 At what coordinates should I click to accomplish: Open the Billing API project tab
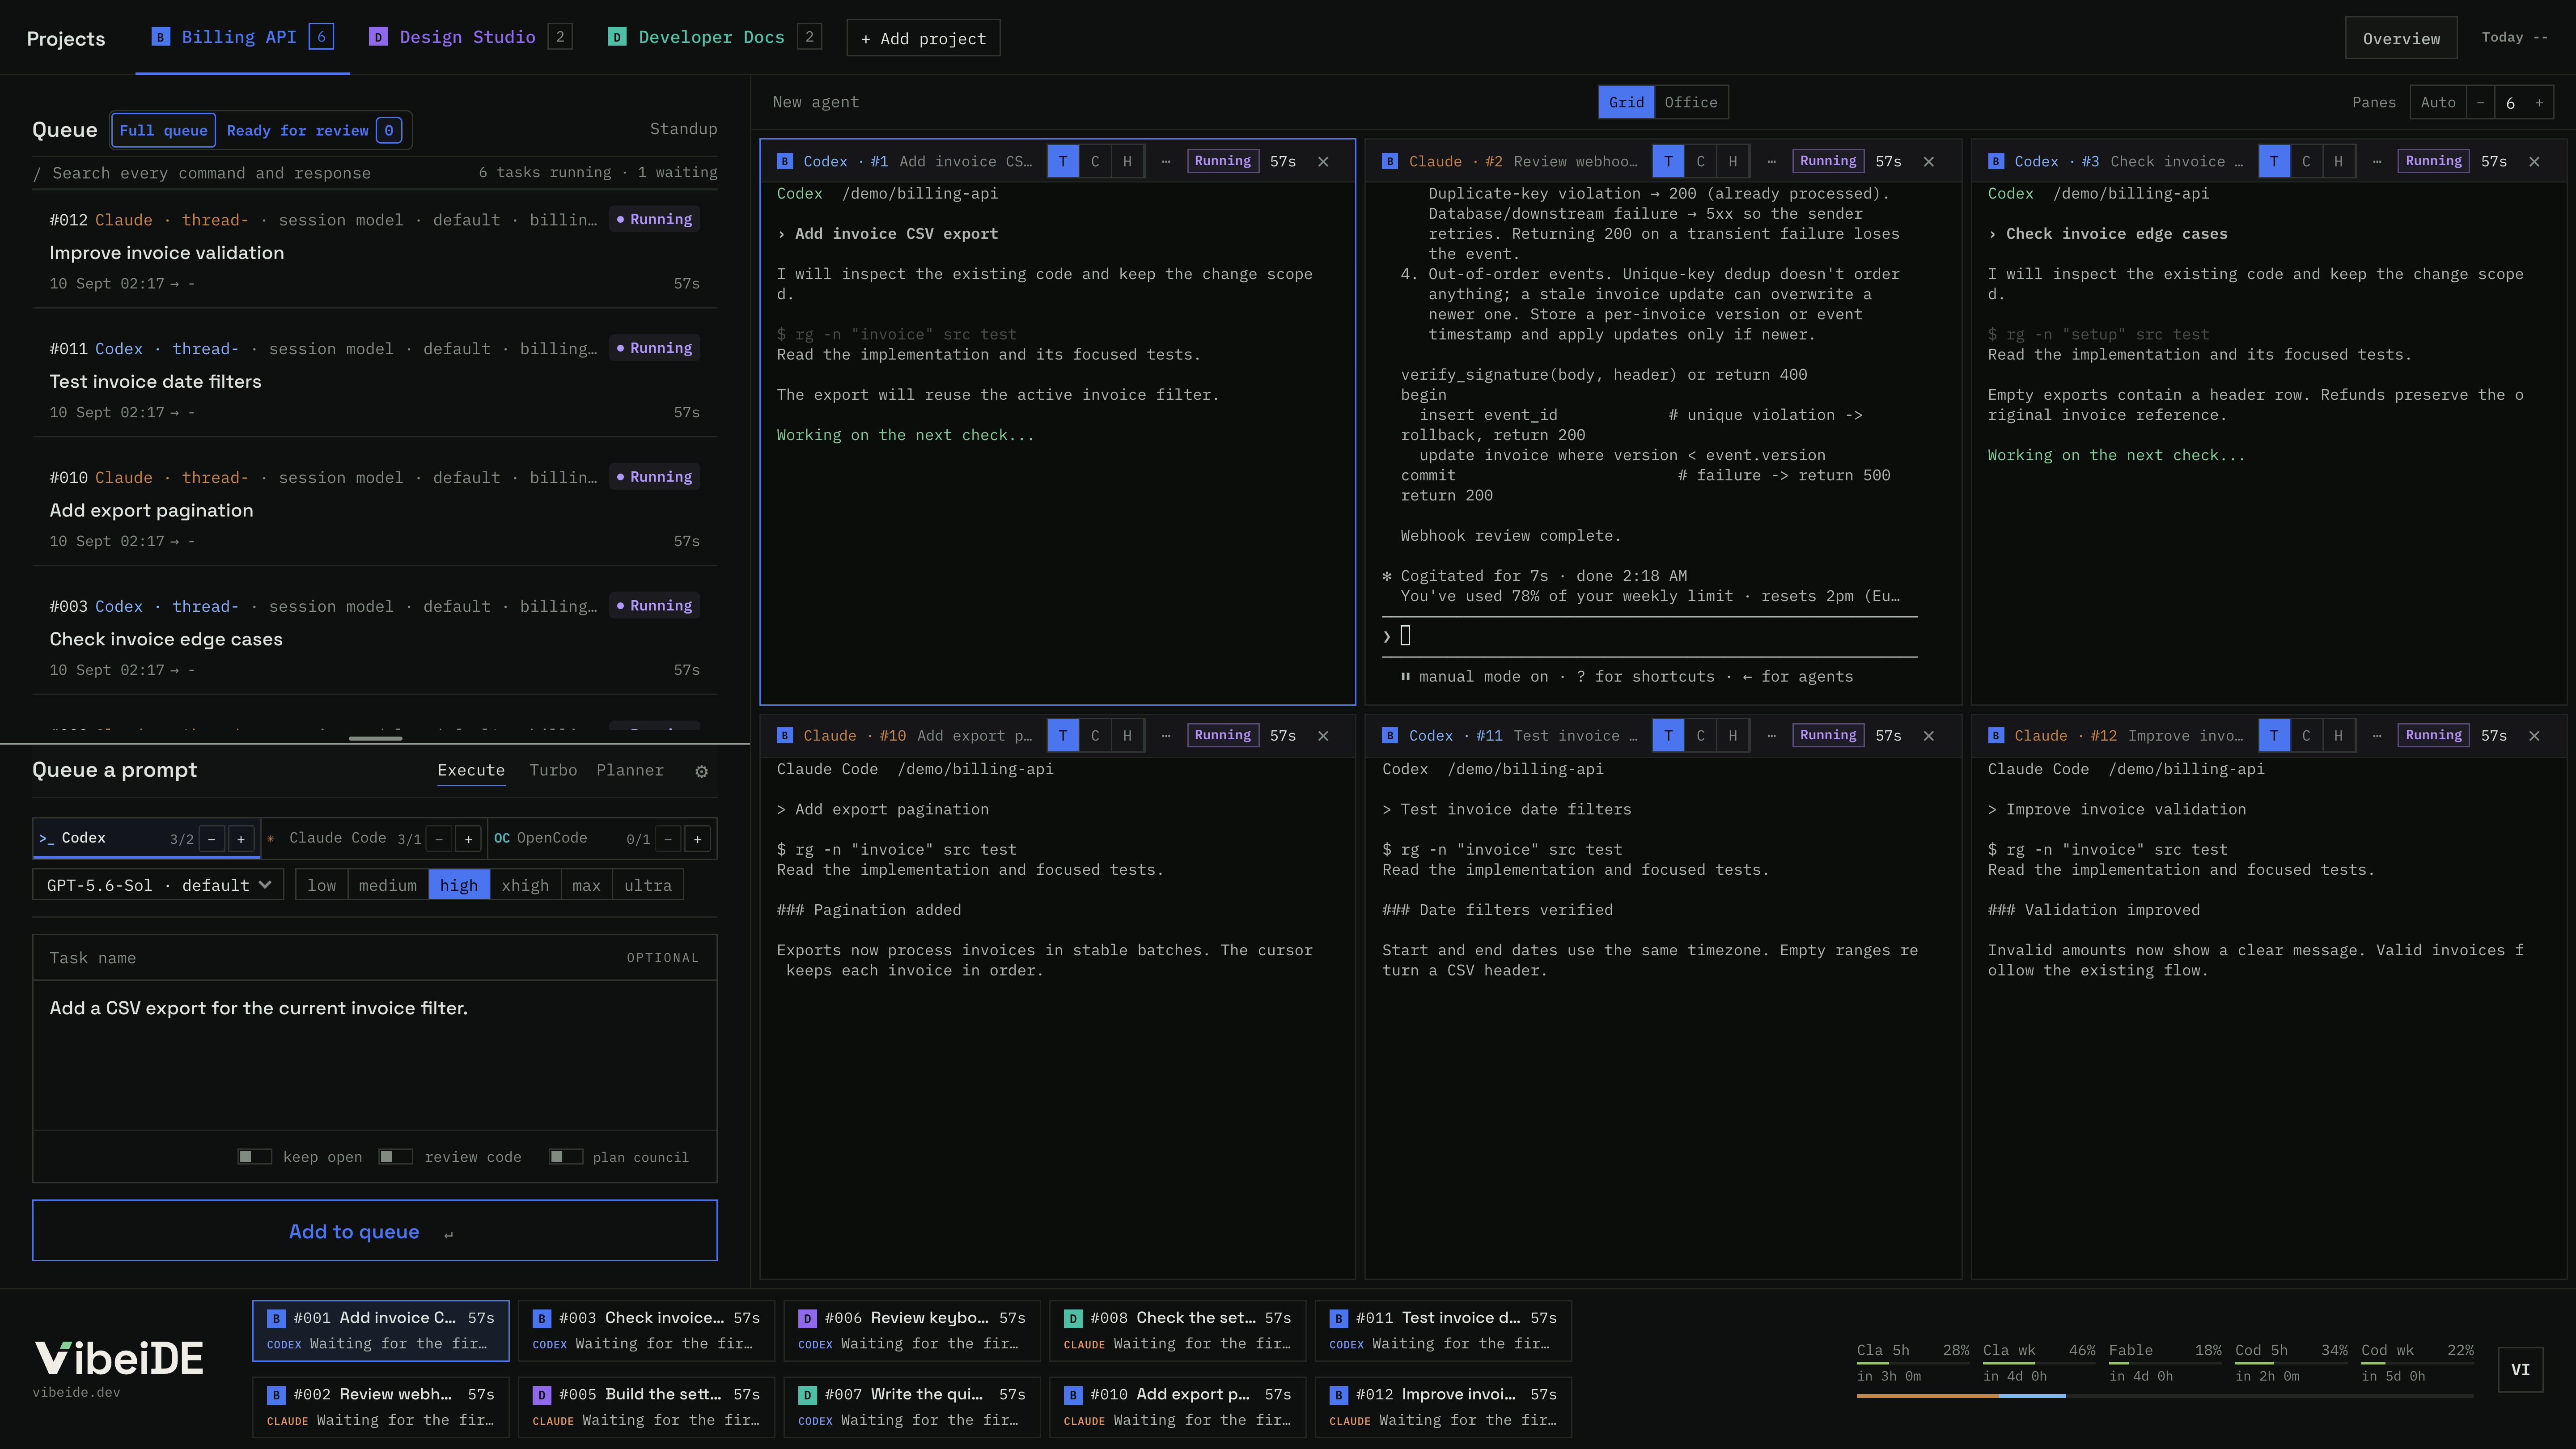[x=242, y=37]
